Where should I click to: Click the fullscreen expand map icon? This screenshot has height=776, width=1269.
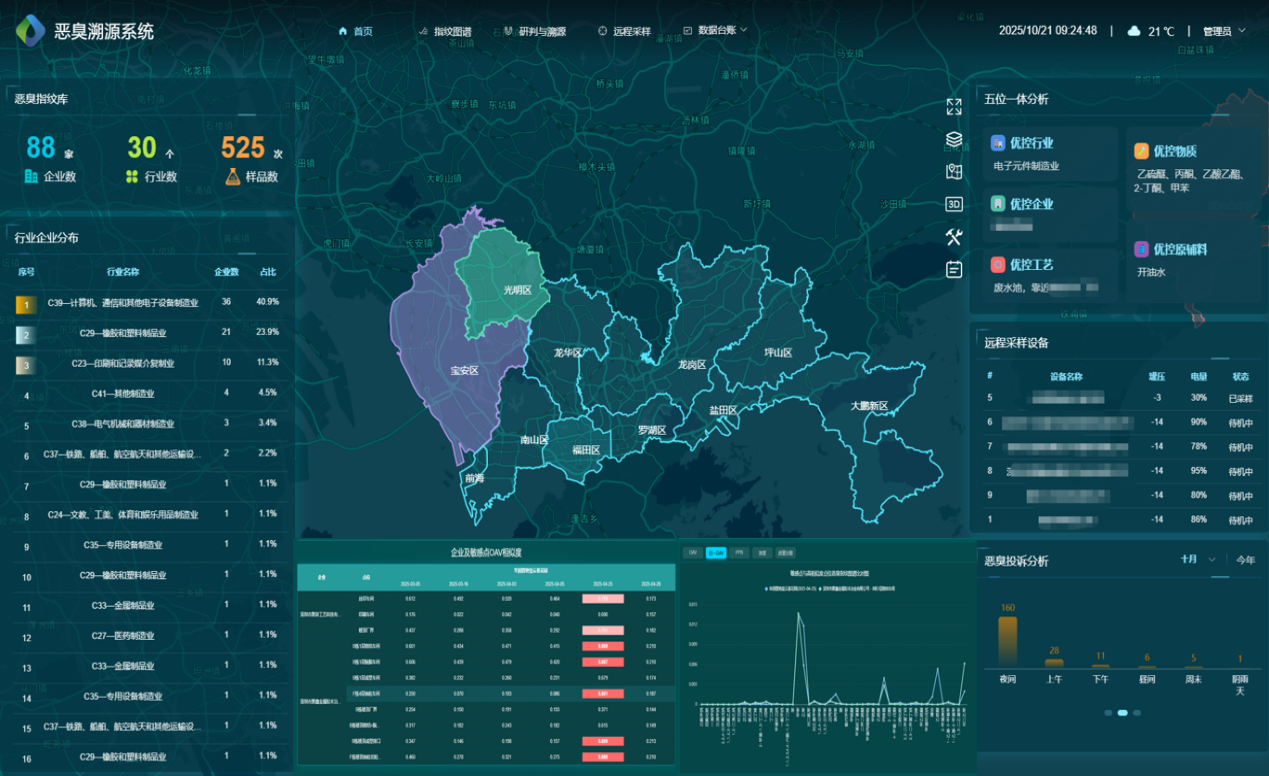coord(954,107)
